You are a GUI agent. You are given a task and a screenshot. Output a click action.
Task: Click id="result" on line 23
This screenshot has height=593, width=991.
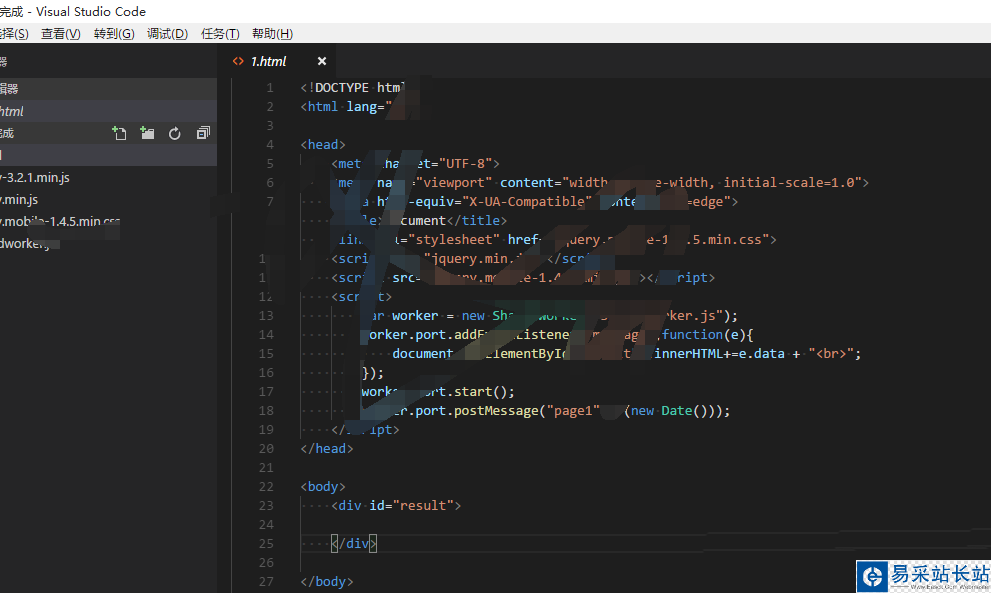click(x=412, y=506)
